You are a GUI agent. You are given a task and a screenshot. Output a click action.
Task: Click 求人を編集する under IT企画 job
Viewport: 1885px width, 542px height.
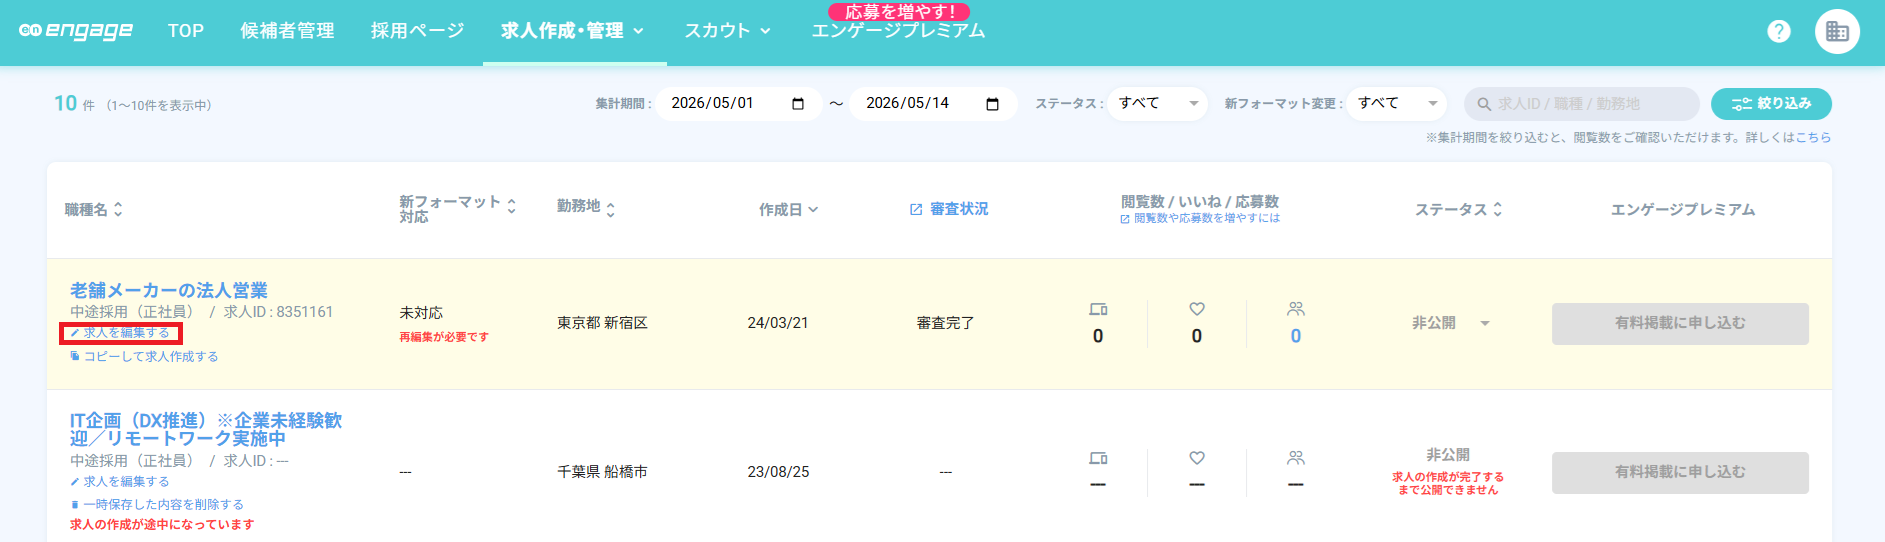coord(120,481)
